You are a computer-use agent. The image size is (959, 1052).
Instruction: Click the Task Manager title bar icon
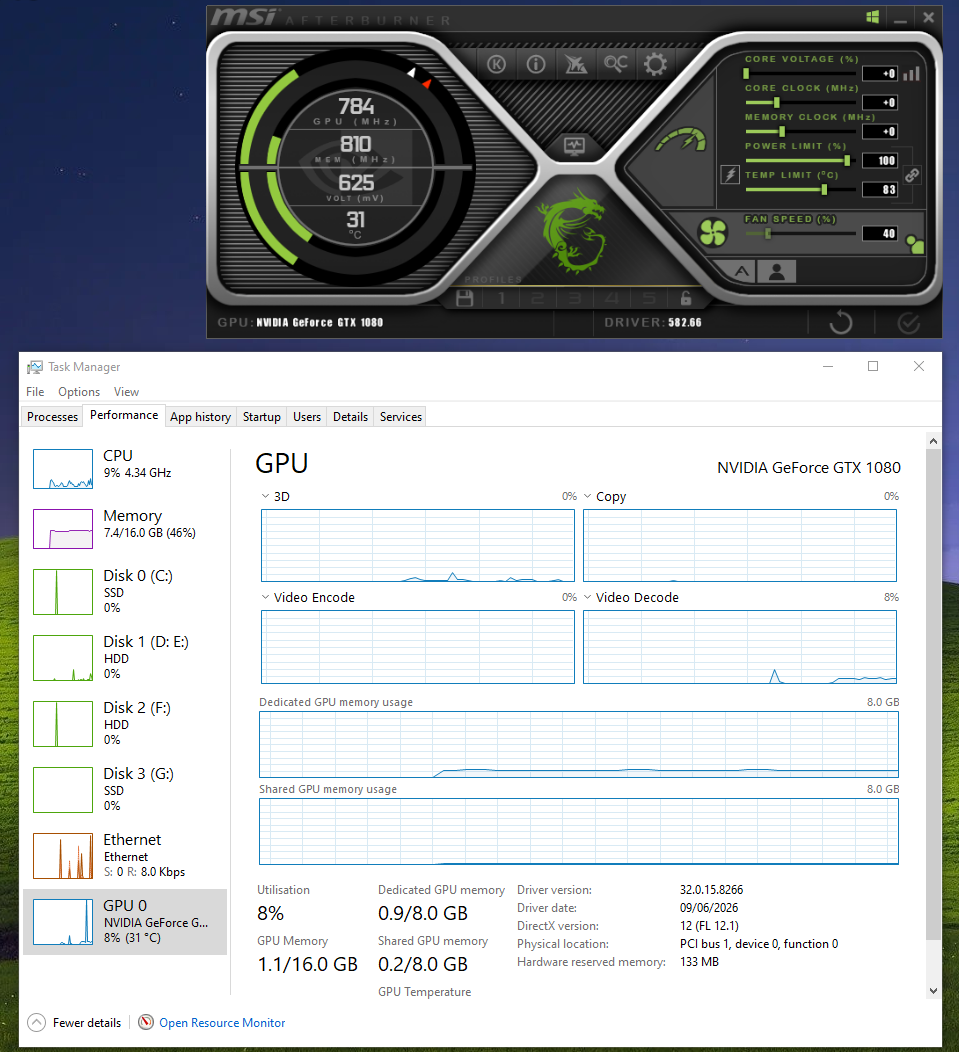pyautogui.click(x=34, y=367)
